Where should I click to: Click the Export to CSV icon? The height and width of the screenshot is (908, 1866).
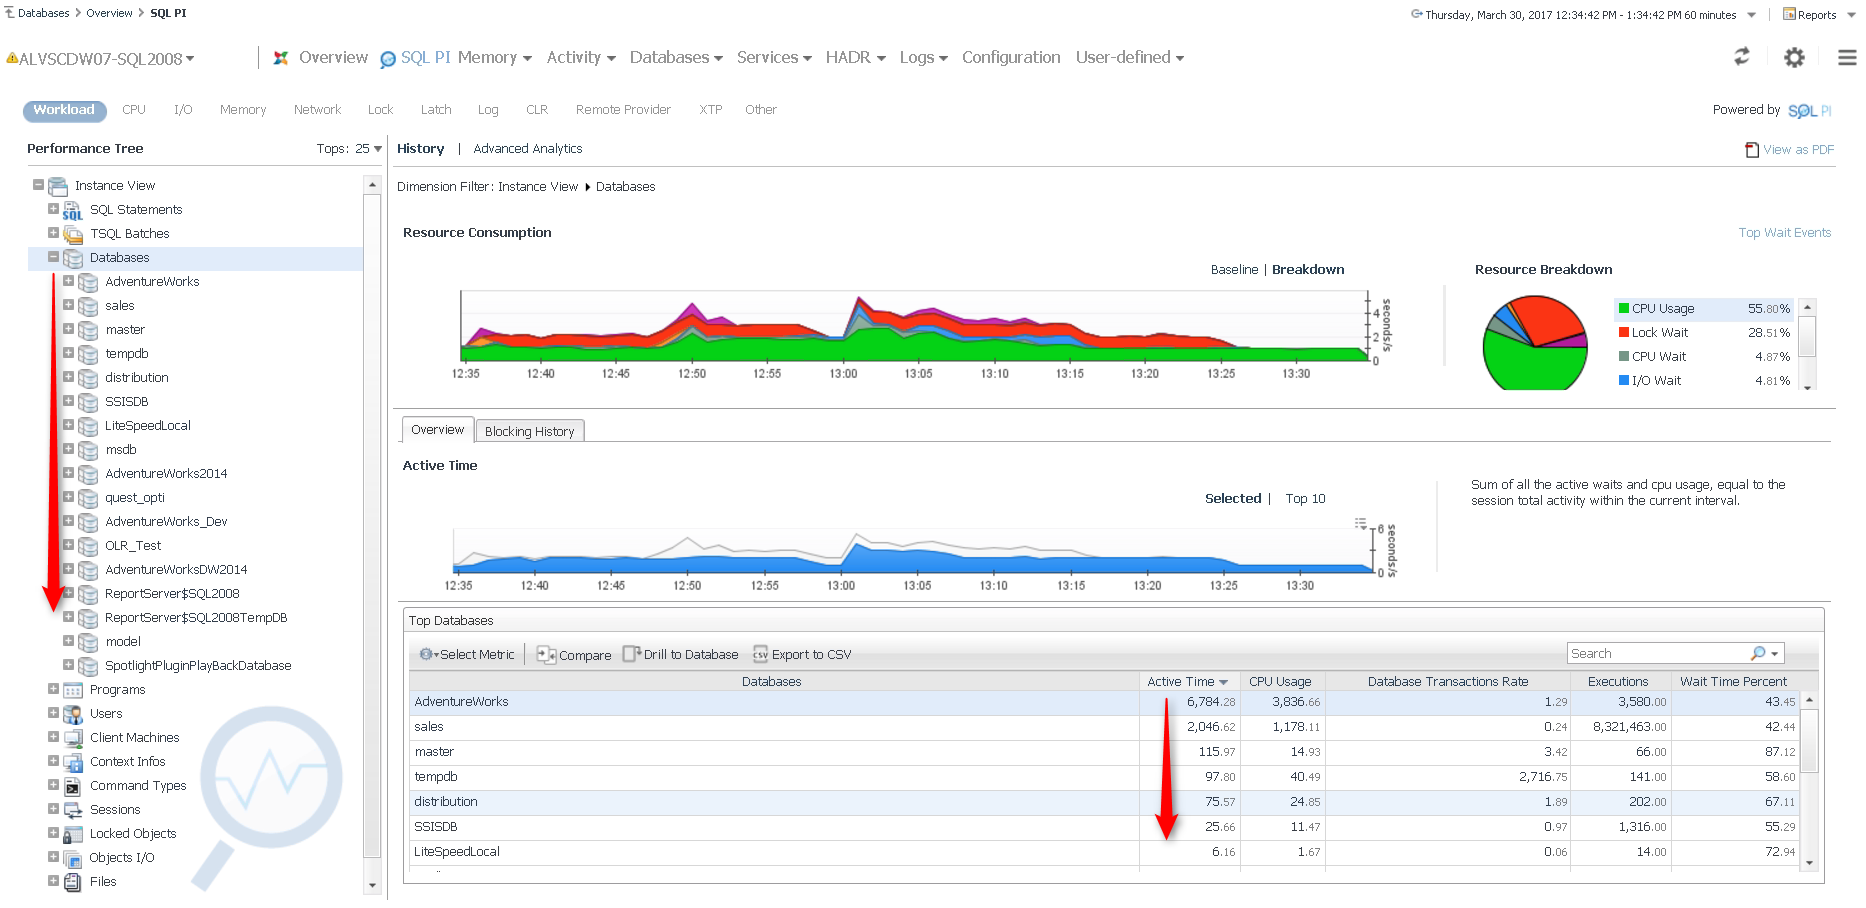(x=760, y=655)
